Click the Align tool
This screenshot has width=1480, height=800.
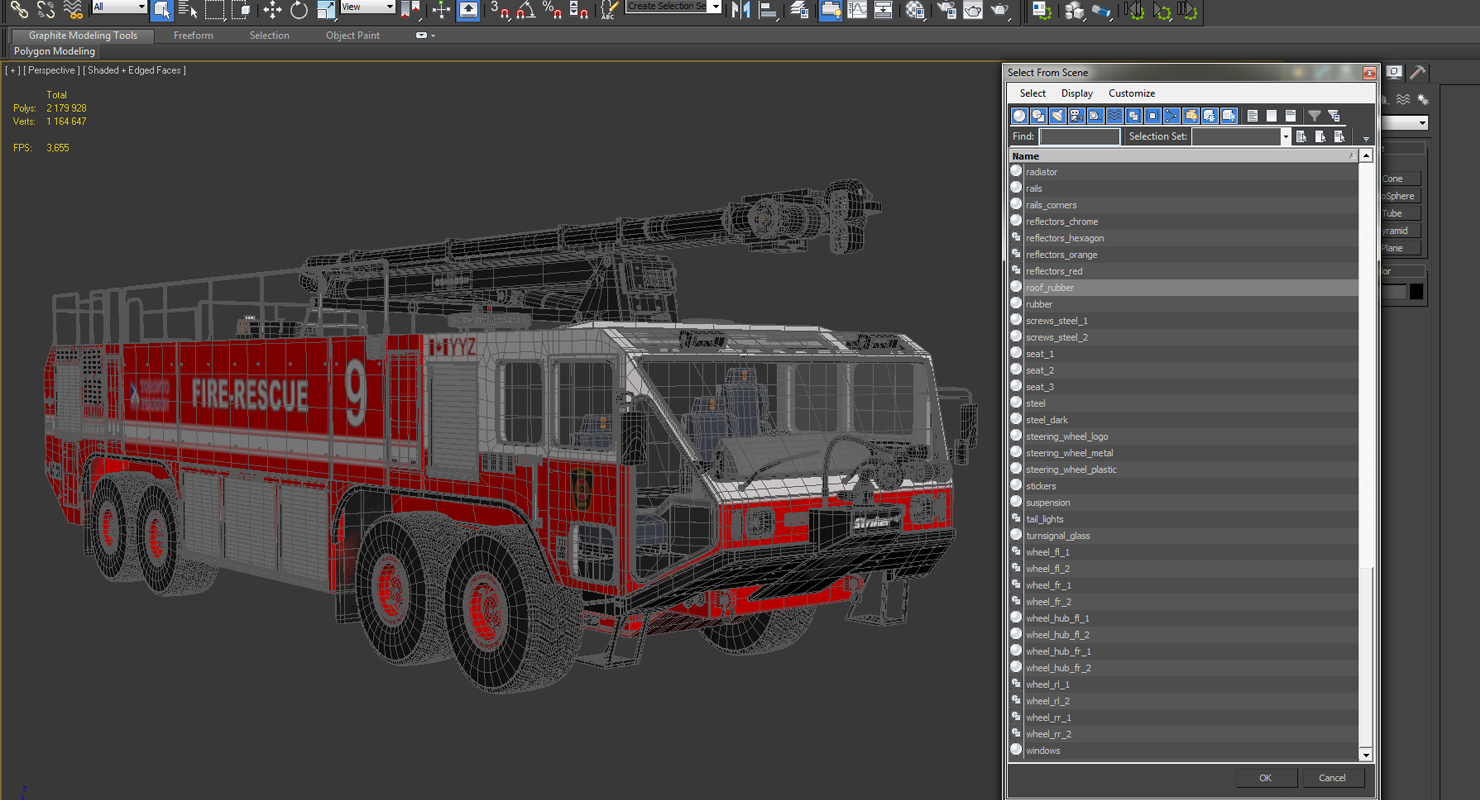(x=768, y=10)
